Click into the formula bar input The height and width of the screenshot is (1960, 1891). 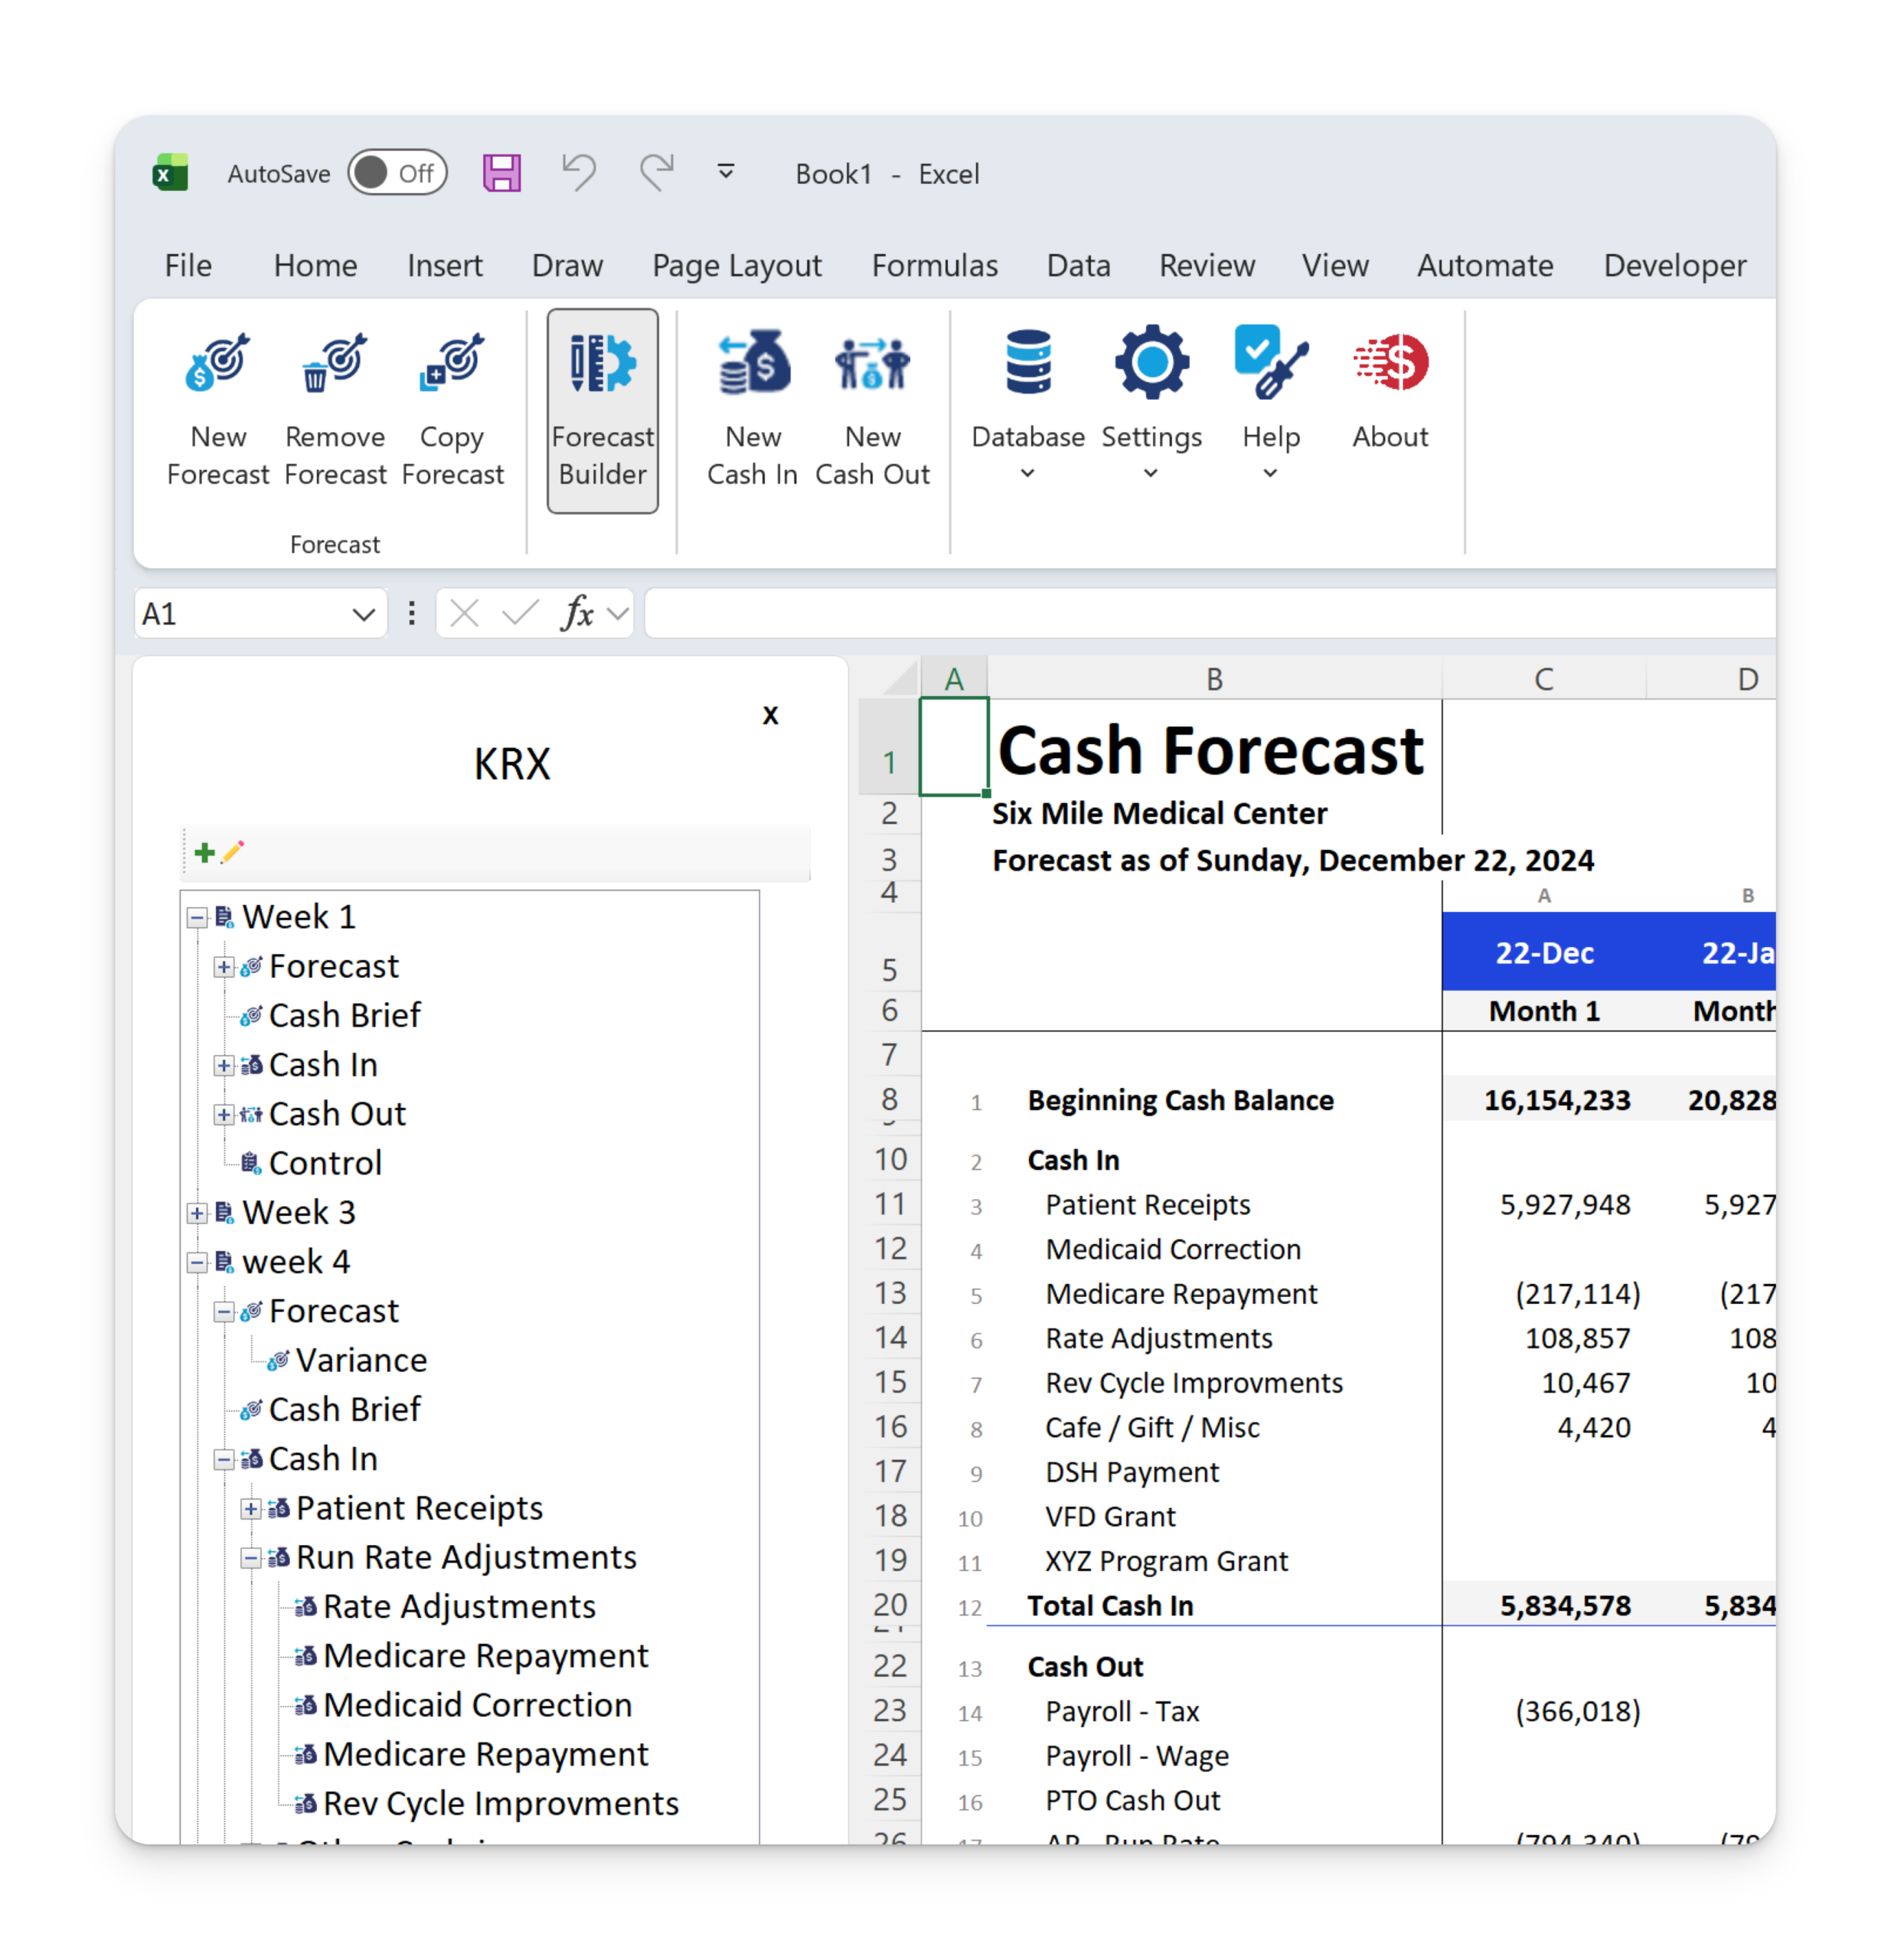point(1200,613)
